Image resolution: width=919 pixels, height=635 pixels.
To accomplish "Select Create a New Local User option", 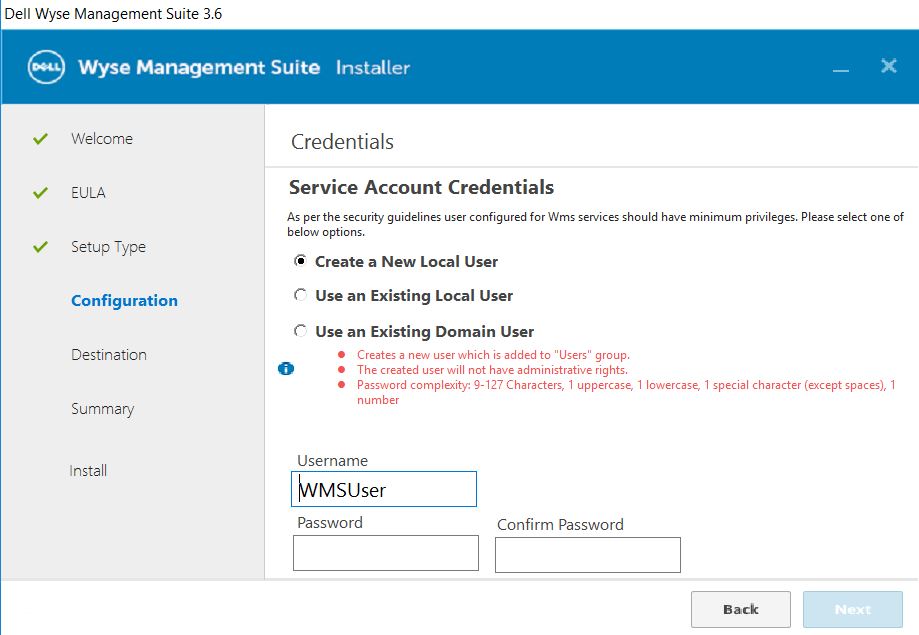I will tap(301, 261).
